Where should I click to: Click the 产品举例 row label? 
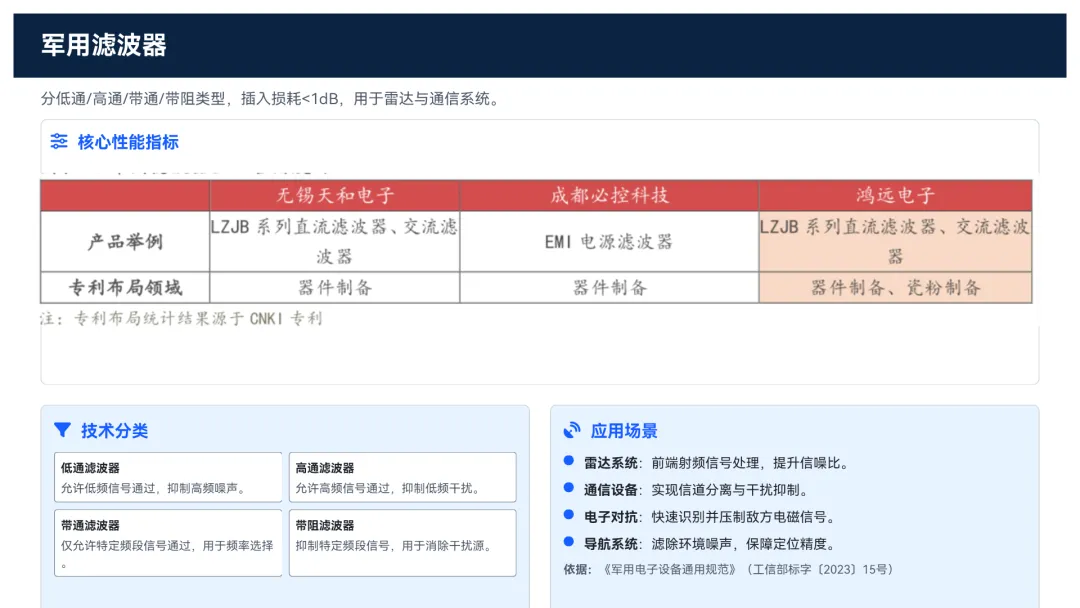pos(125,242)
